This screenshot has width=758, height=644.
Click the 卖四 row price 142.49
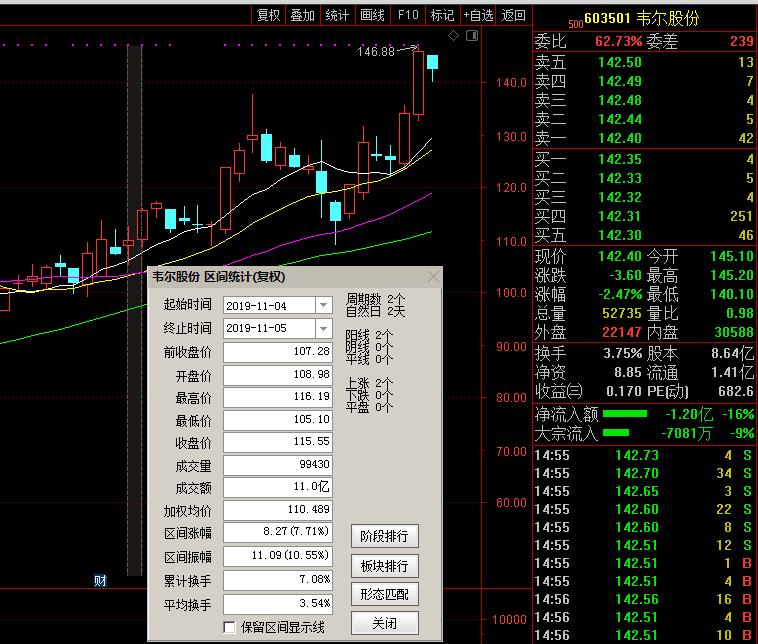620,81
